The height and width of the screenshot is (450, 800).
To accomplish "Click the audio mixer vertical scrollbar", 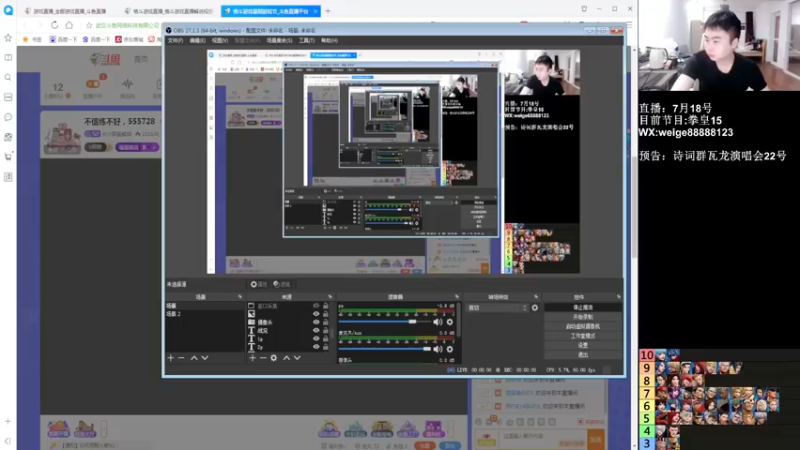I will 458,319.
